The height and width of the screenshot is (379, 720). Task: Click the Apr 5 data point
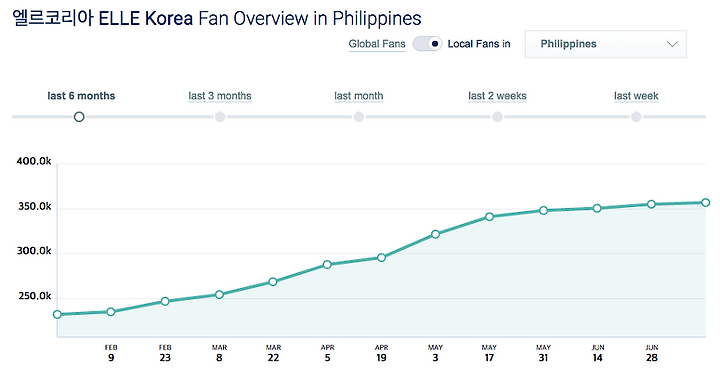[x=327, y=265]
